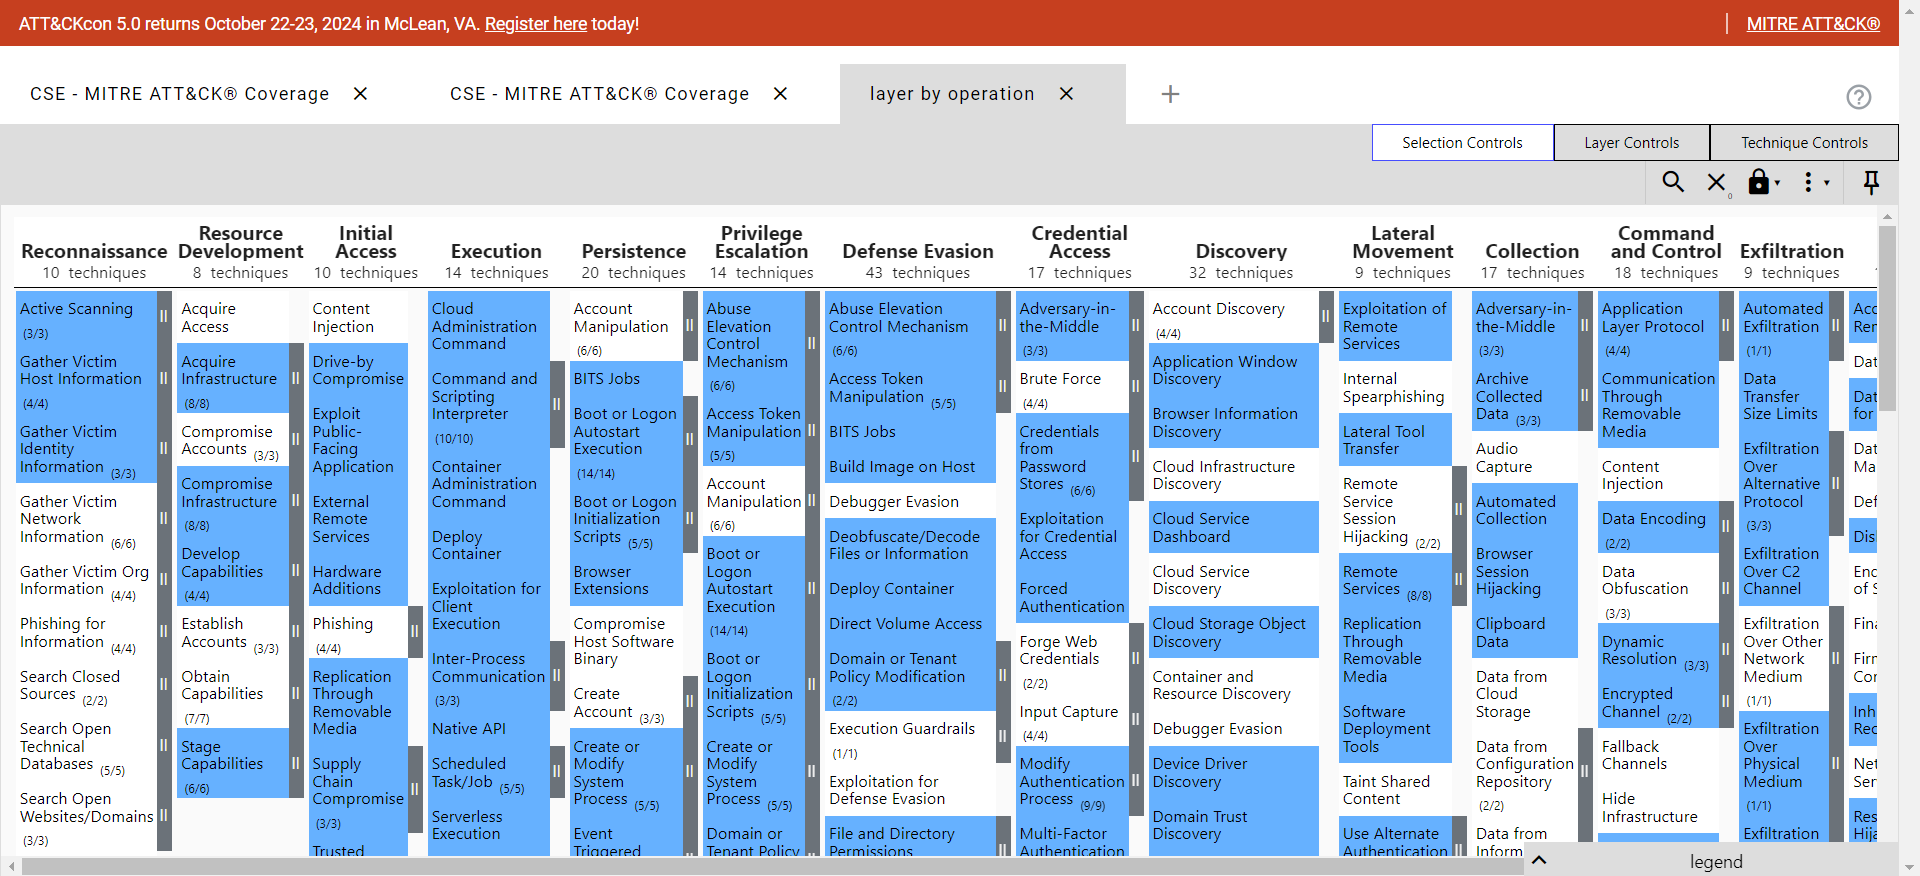Expand Active Scanning sub-techniques handle
1920x876 pixels.
(x=163, y=317)
